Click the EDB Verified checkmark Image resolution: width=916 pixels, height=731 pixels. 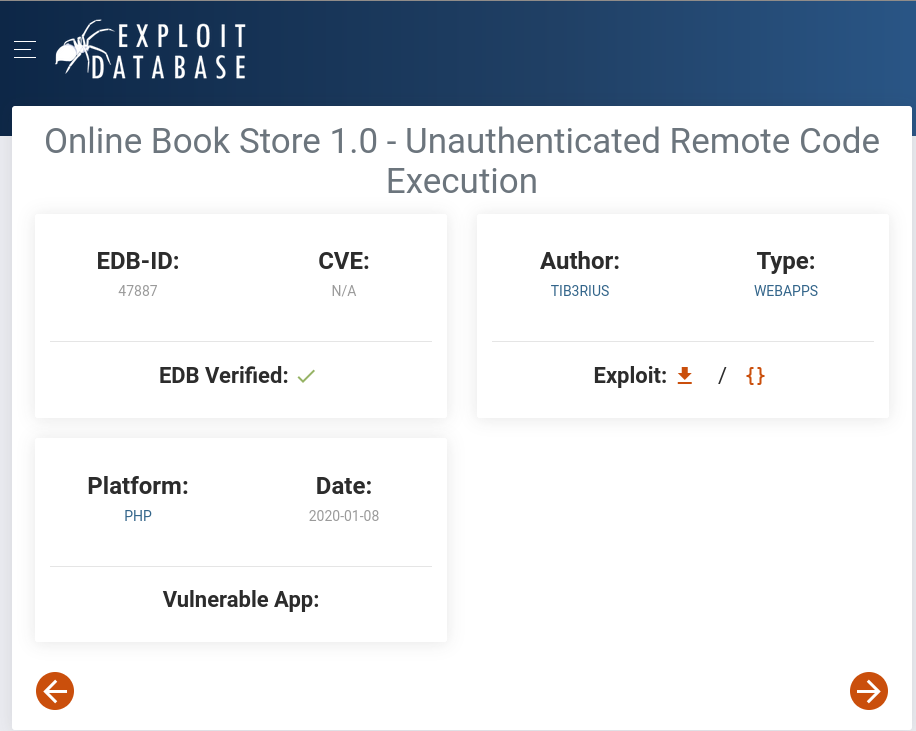[x=306, y=377]
